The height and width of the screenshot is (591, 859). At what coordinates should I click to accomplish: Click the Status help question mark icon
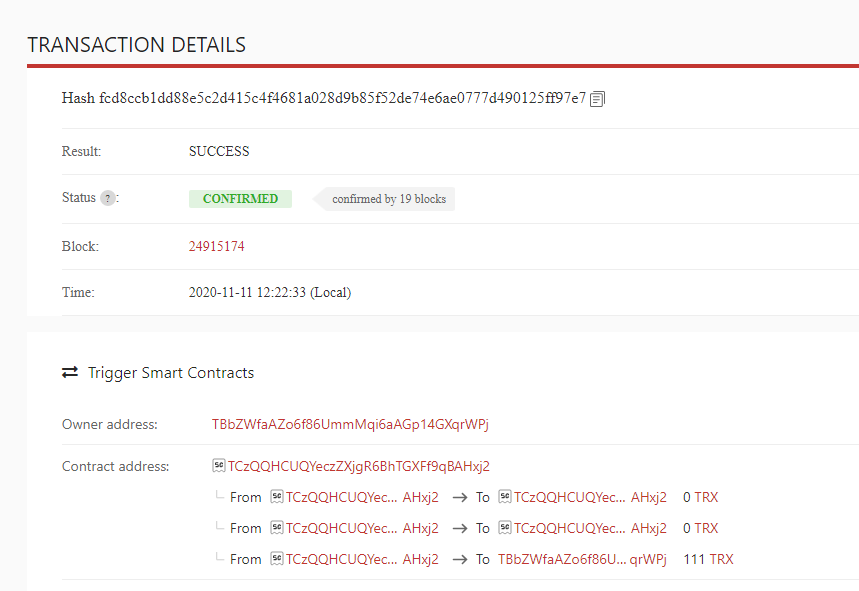click(x=108, y=199)
